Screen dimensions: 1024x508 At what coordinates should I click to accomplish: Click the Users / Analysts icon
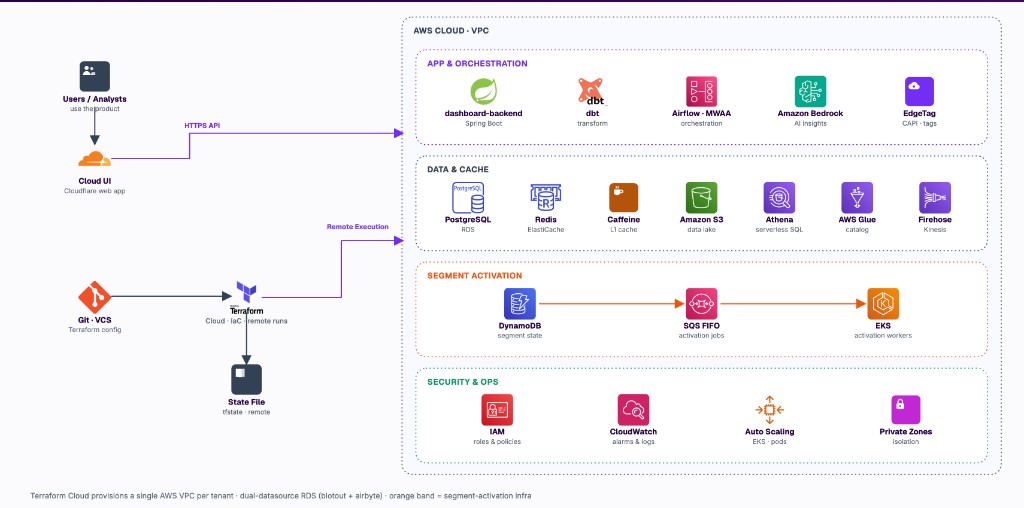coord(95,76)
